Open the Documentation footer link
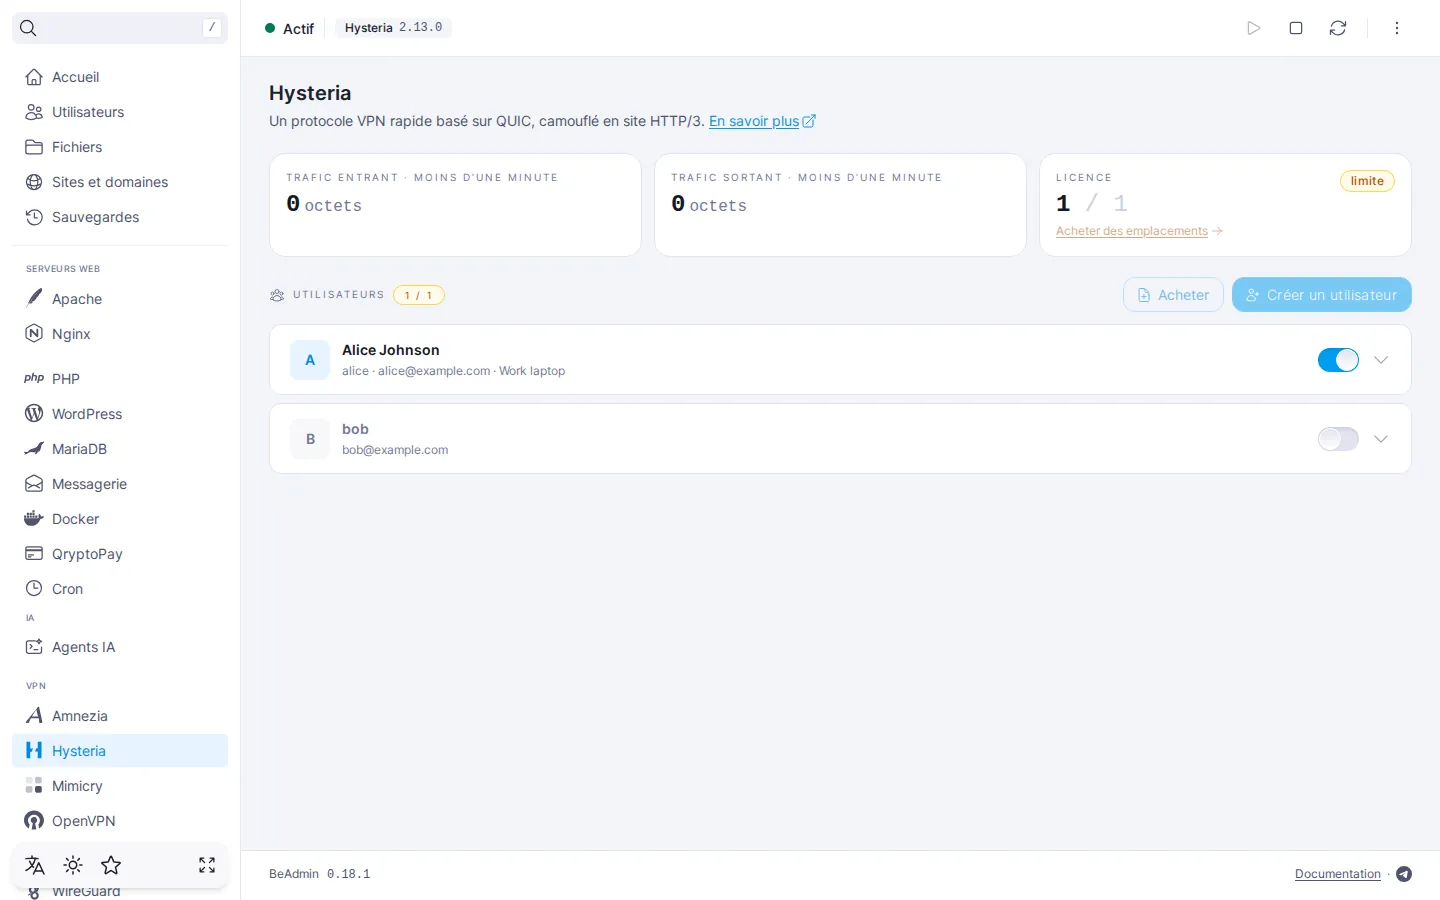1440x900 pixels. point(1337,874)
